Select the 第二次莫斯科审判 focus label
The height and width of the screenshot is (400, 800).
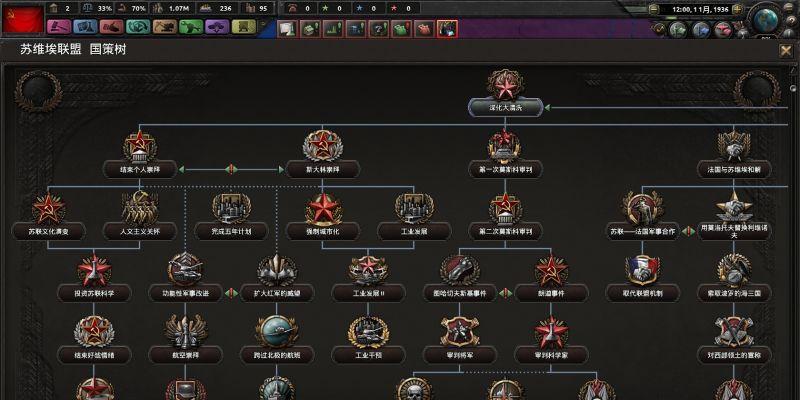tap(506, 231)
